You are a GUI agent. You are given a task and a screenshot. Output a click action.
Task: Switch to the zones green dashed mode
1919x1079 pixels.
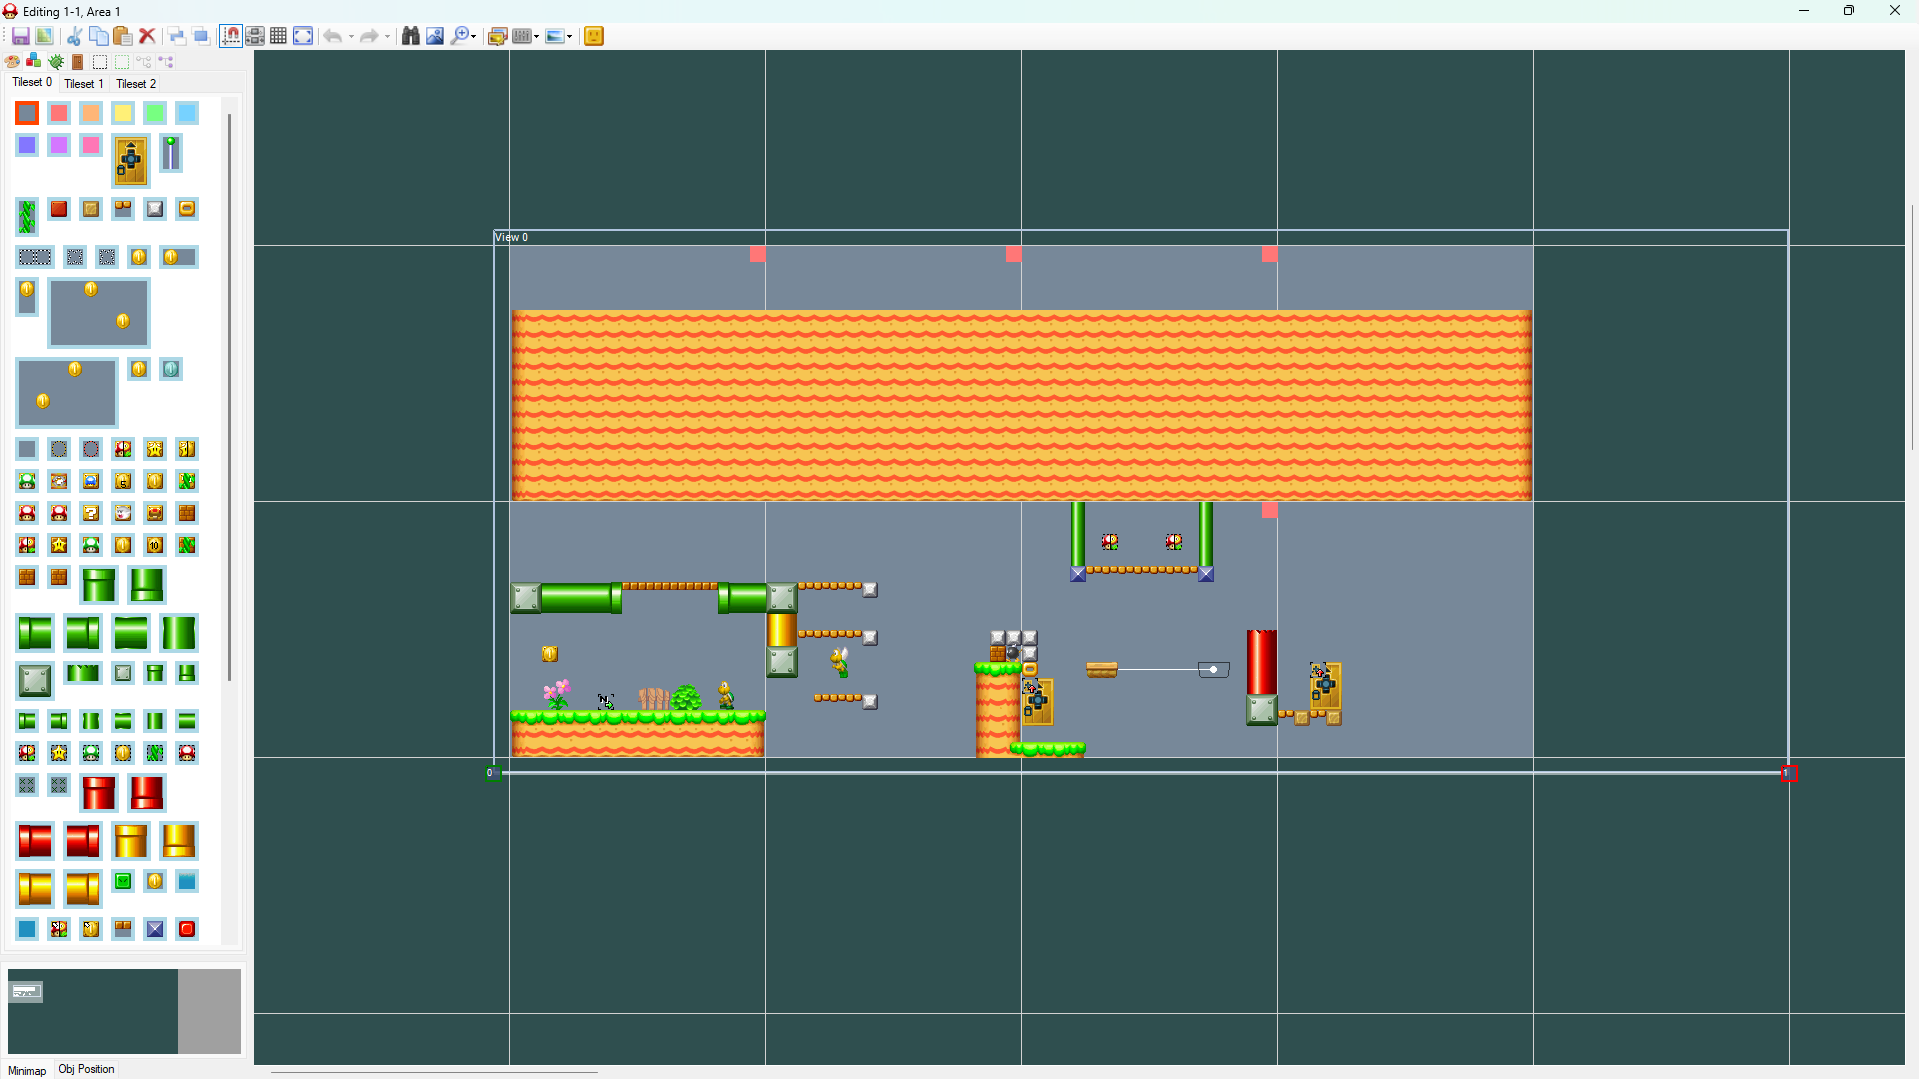[122, 62]
